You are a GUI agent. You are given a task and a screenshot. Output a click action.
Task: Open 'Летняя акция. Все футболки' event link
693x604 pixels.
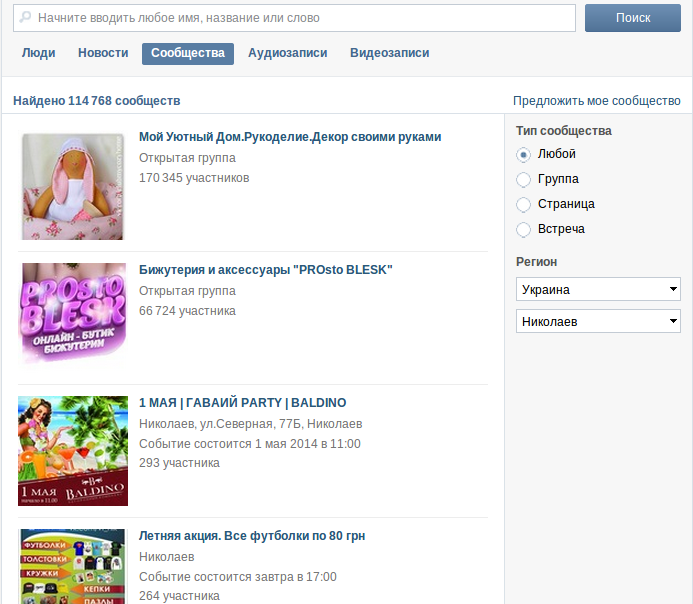[252, 536]
